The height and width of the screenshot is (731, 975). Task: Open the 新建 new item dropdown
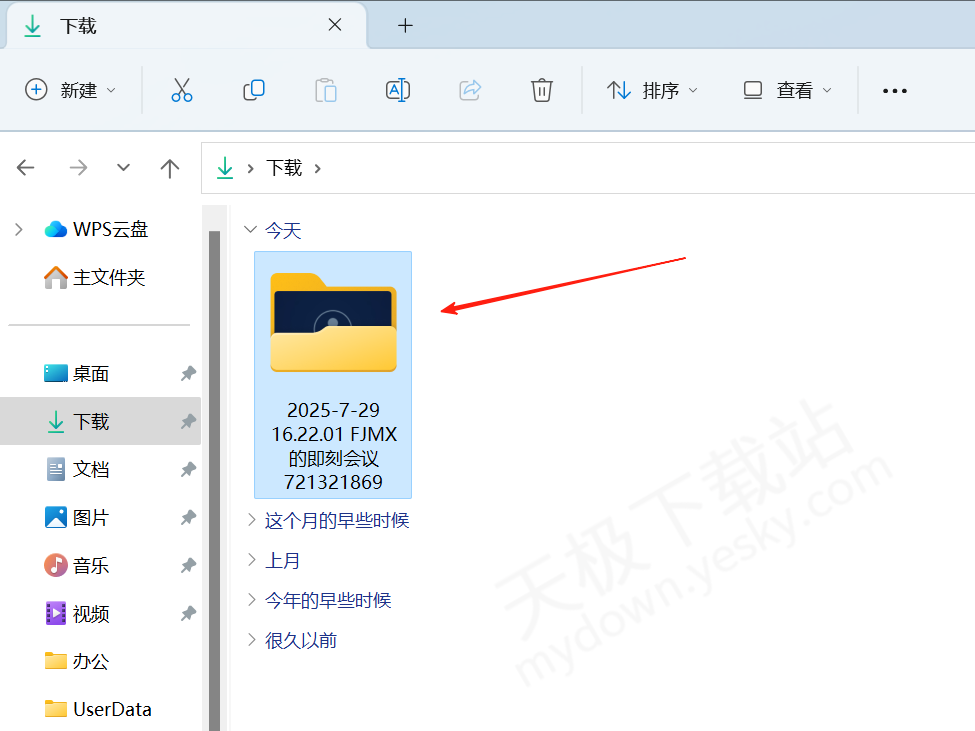click(70, 90)
